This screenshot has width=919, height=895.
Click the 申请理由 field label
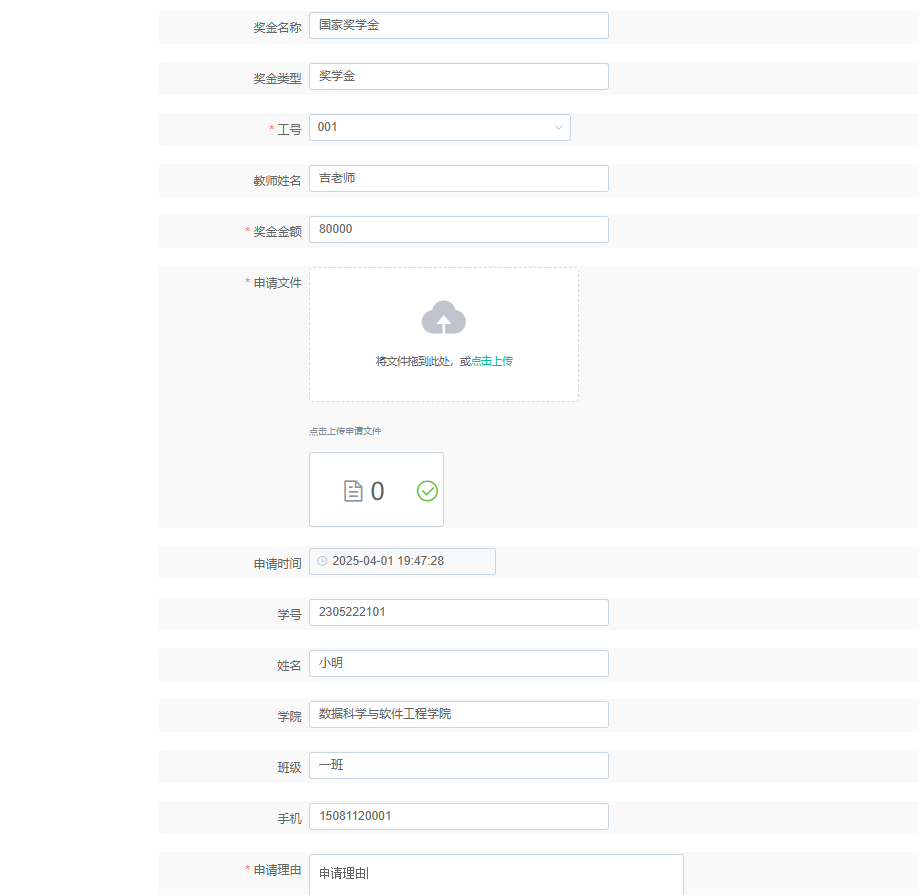(277, 870)
